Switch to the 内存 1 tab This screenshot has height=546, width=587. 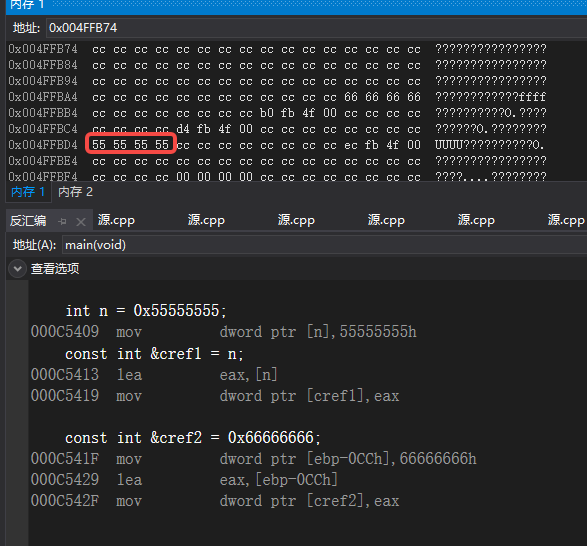[28, 192]
